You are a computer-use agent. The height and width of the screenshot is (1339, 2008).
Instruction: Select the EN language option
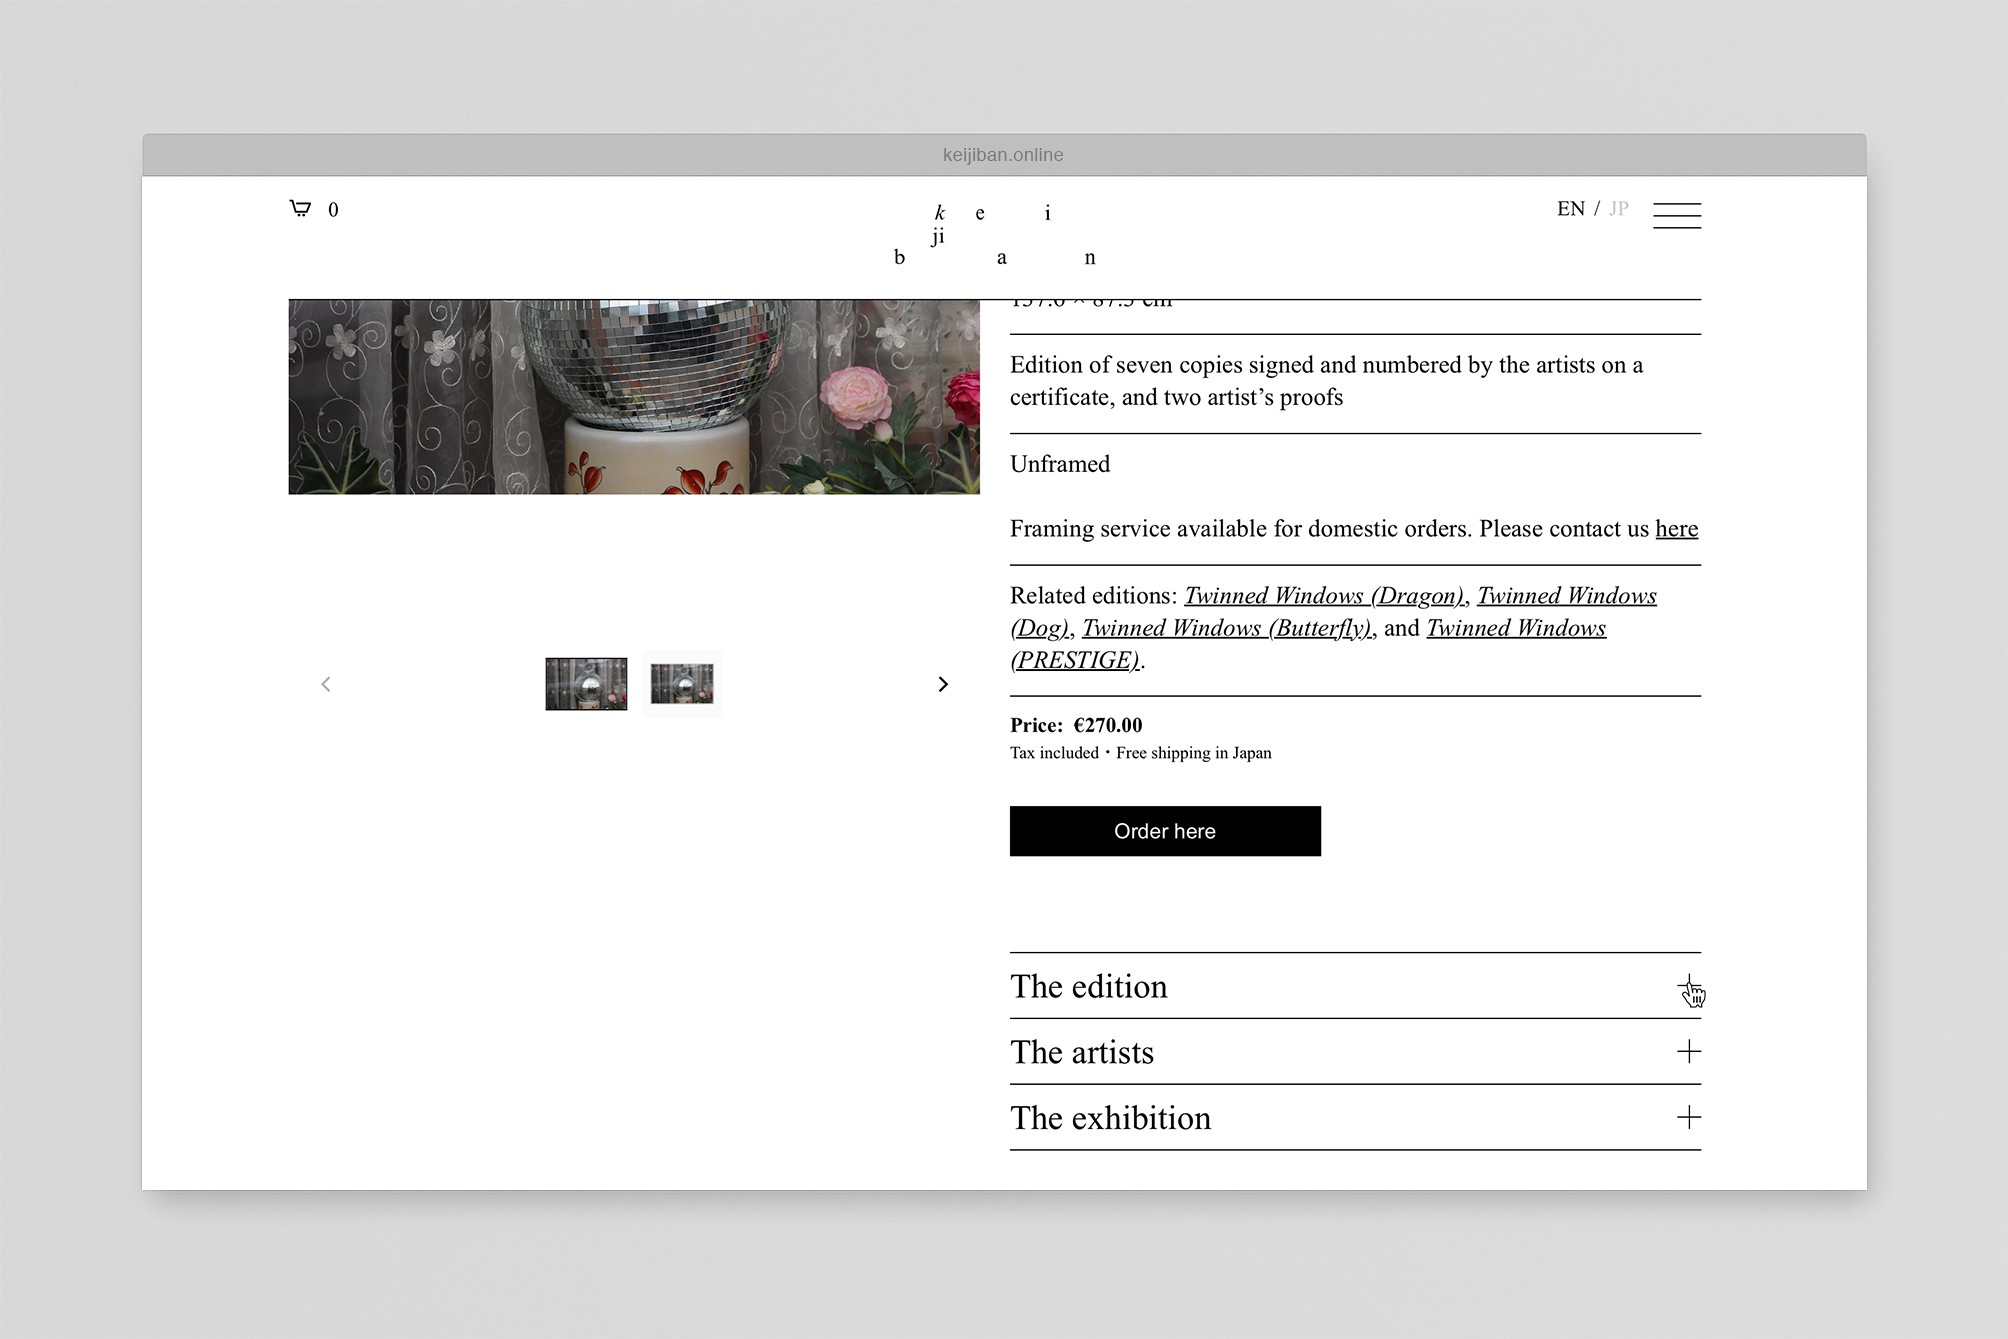click(x=1571, y=208)
